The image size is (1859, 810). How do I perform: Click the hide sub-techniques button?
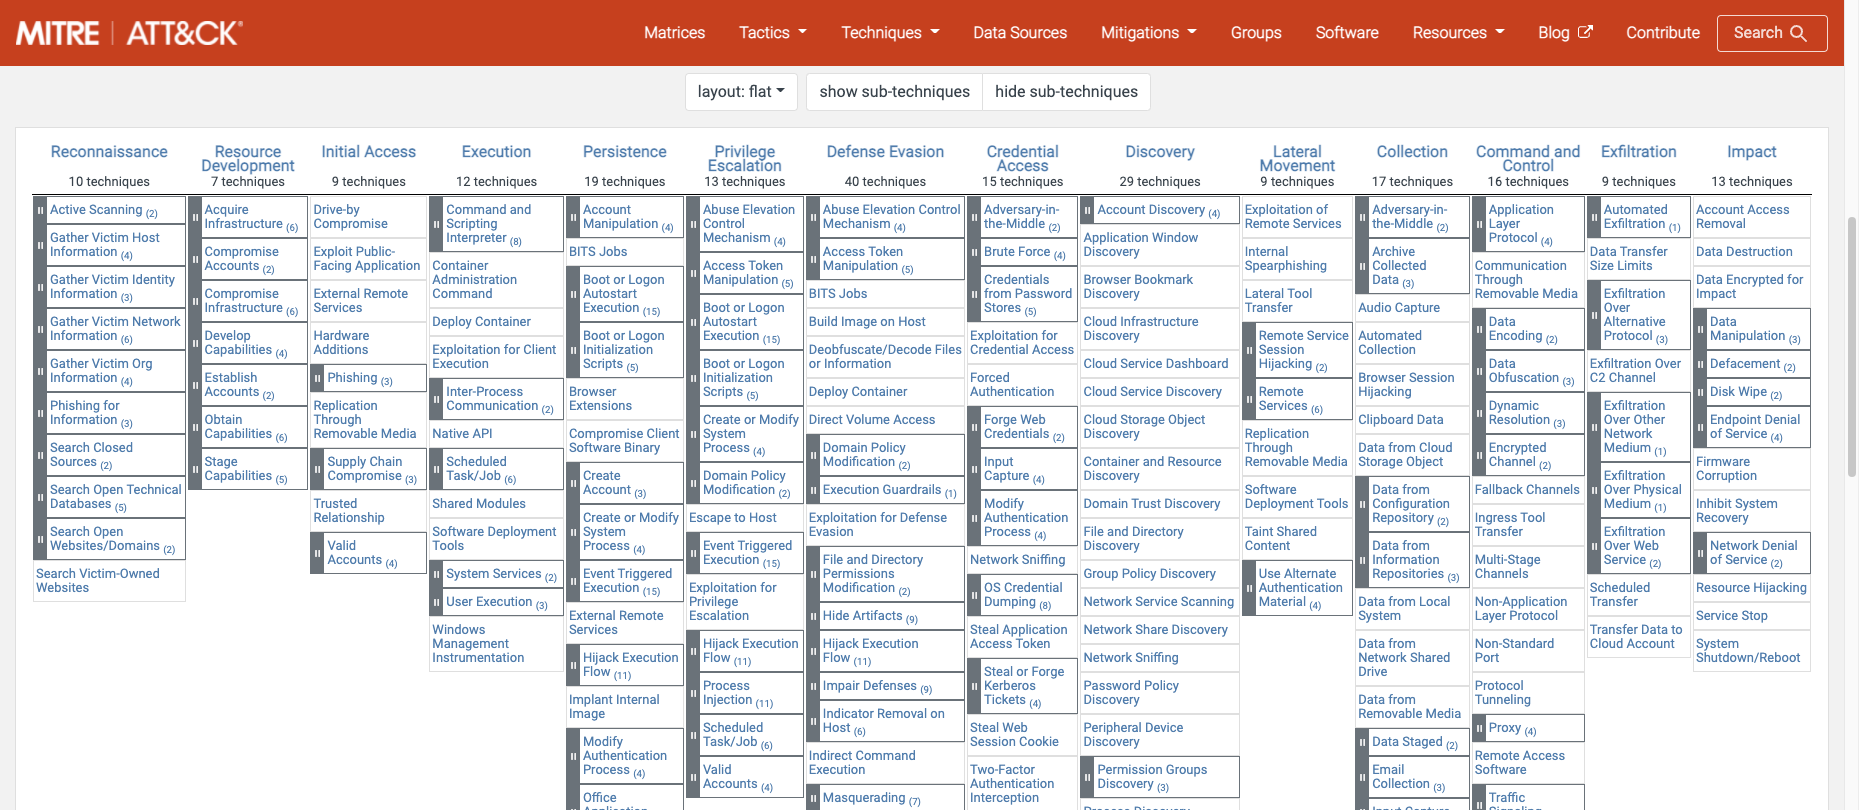1066,92
